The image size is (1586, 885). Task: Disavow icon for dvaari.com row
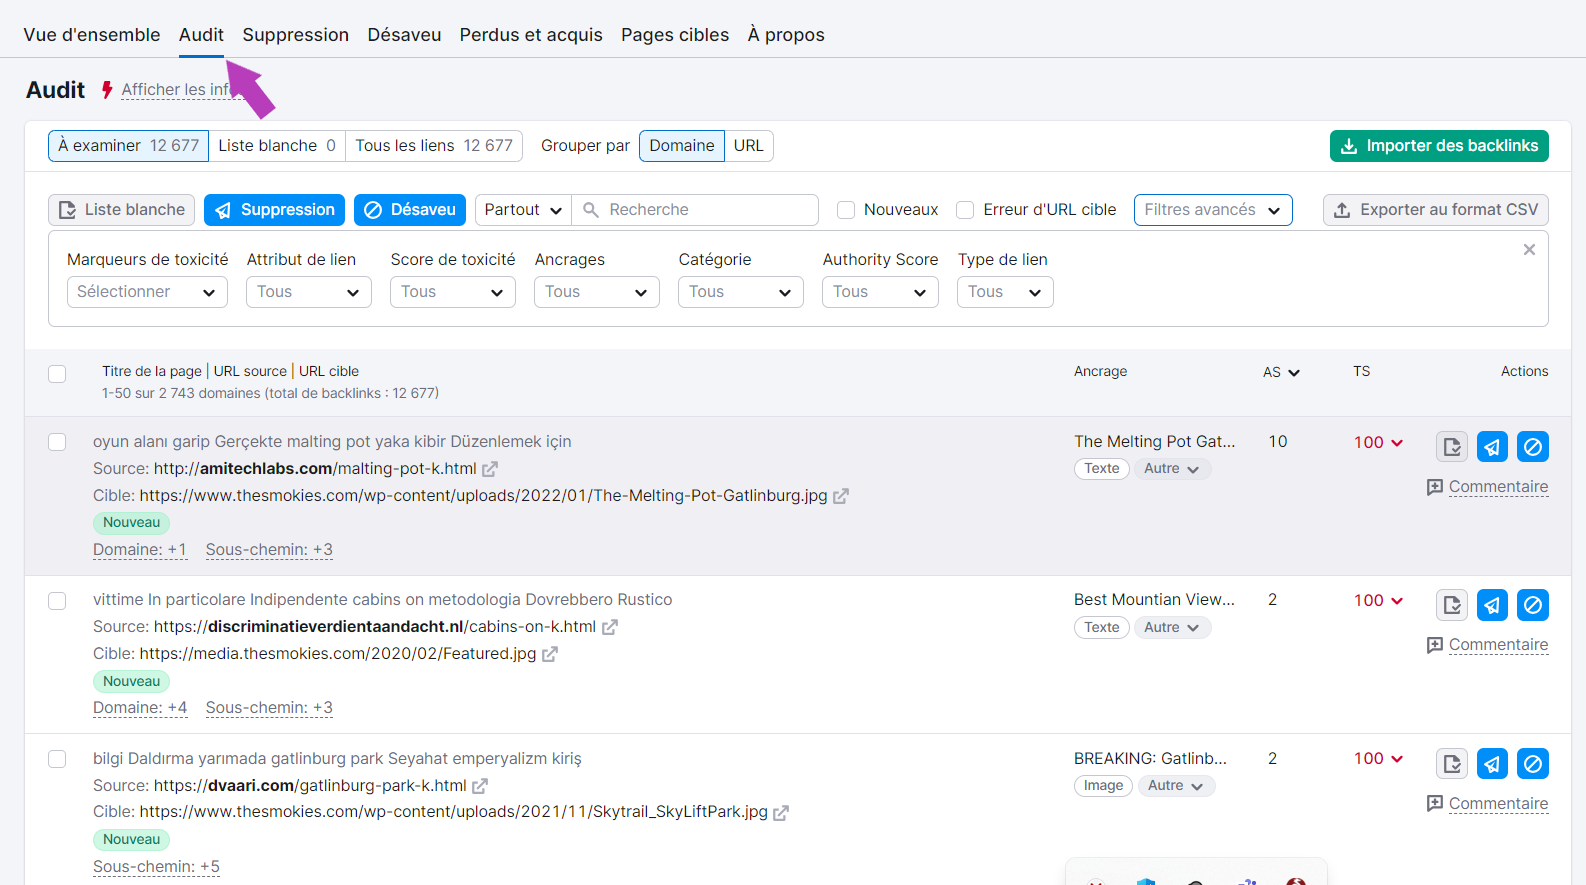pyautogui.click(x=1533, y=764)
